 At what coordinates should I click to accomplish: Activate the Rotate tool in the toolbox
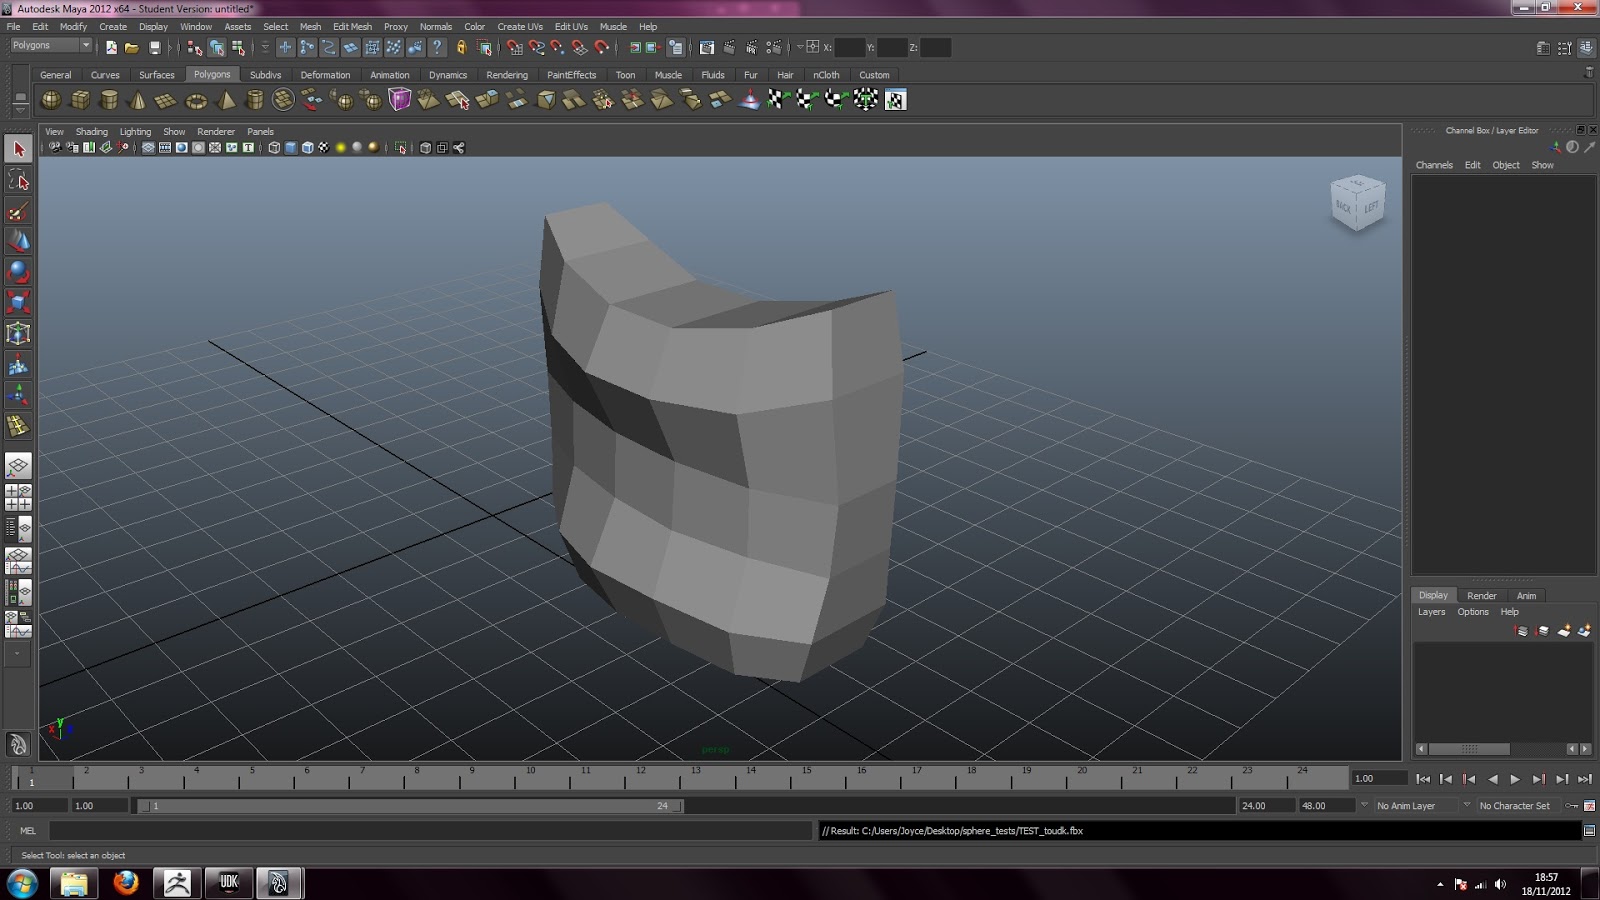(18, 272)
